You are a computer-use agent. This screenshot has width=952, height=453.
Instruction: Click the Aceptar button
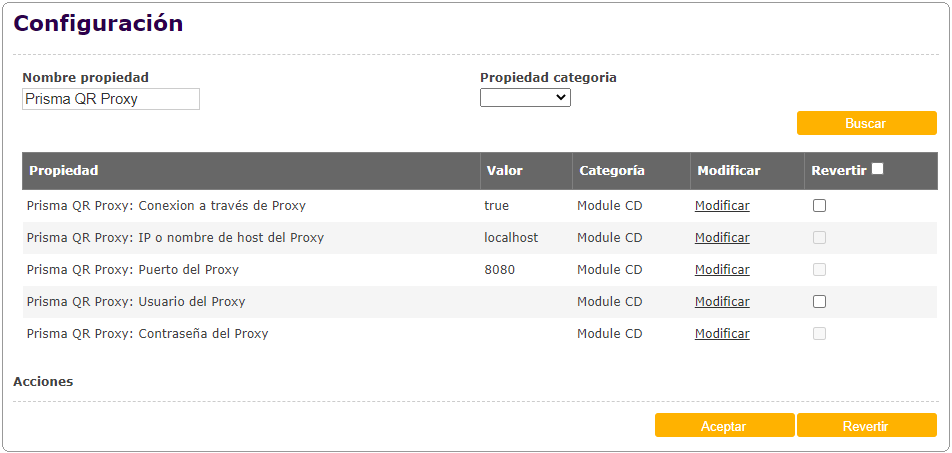point(724,426)
